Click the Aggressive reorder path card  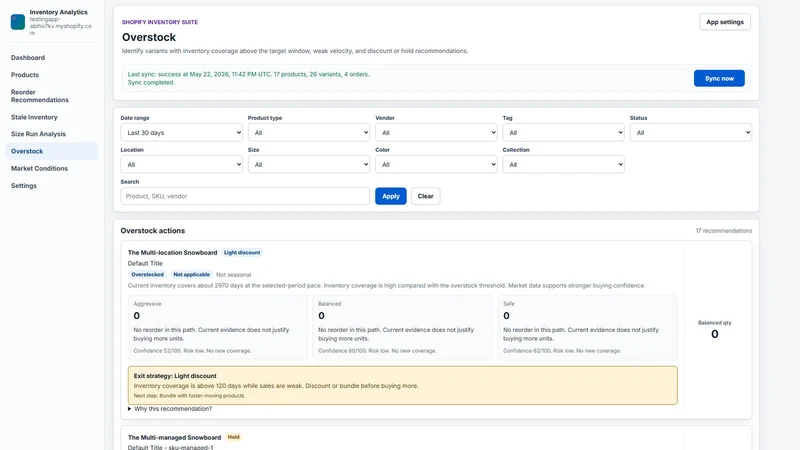tap(218, 327)
